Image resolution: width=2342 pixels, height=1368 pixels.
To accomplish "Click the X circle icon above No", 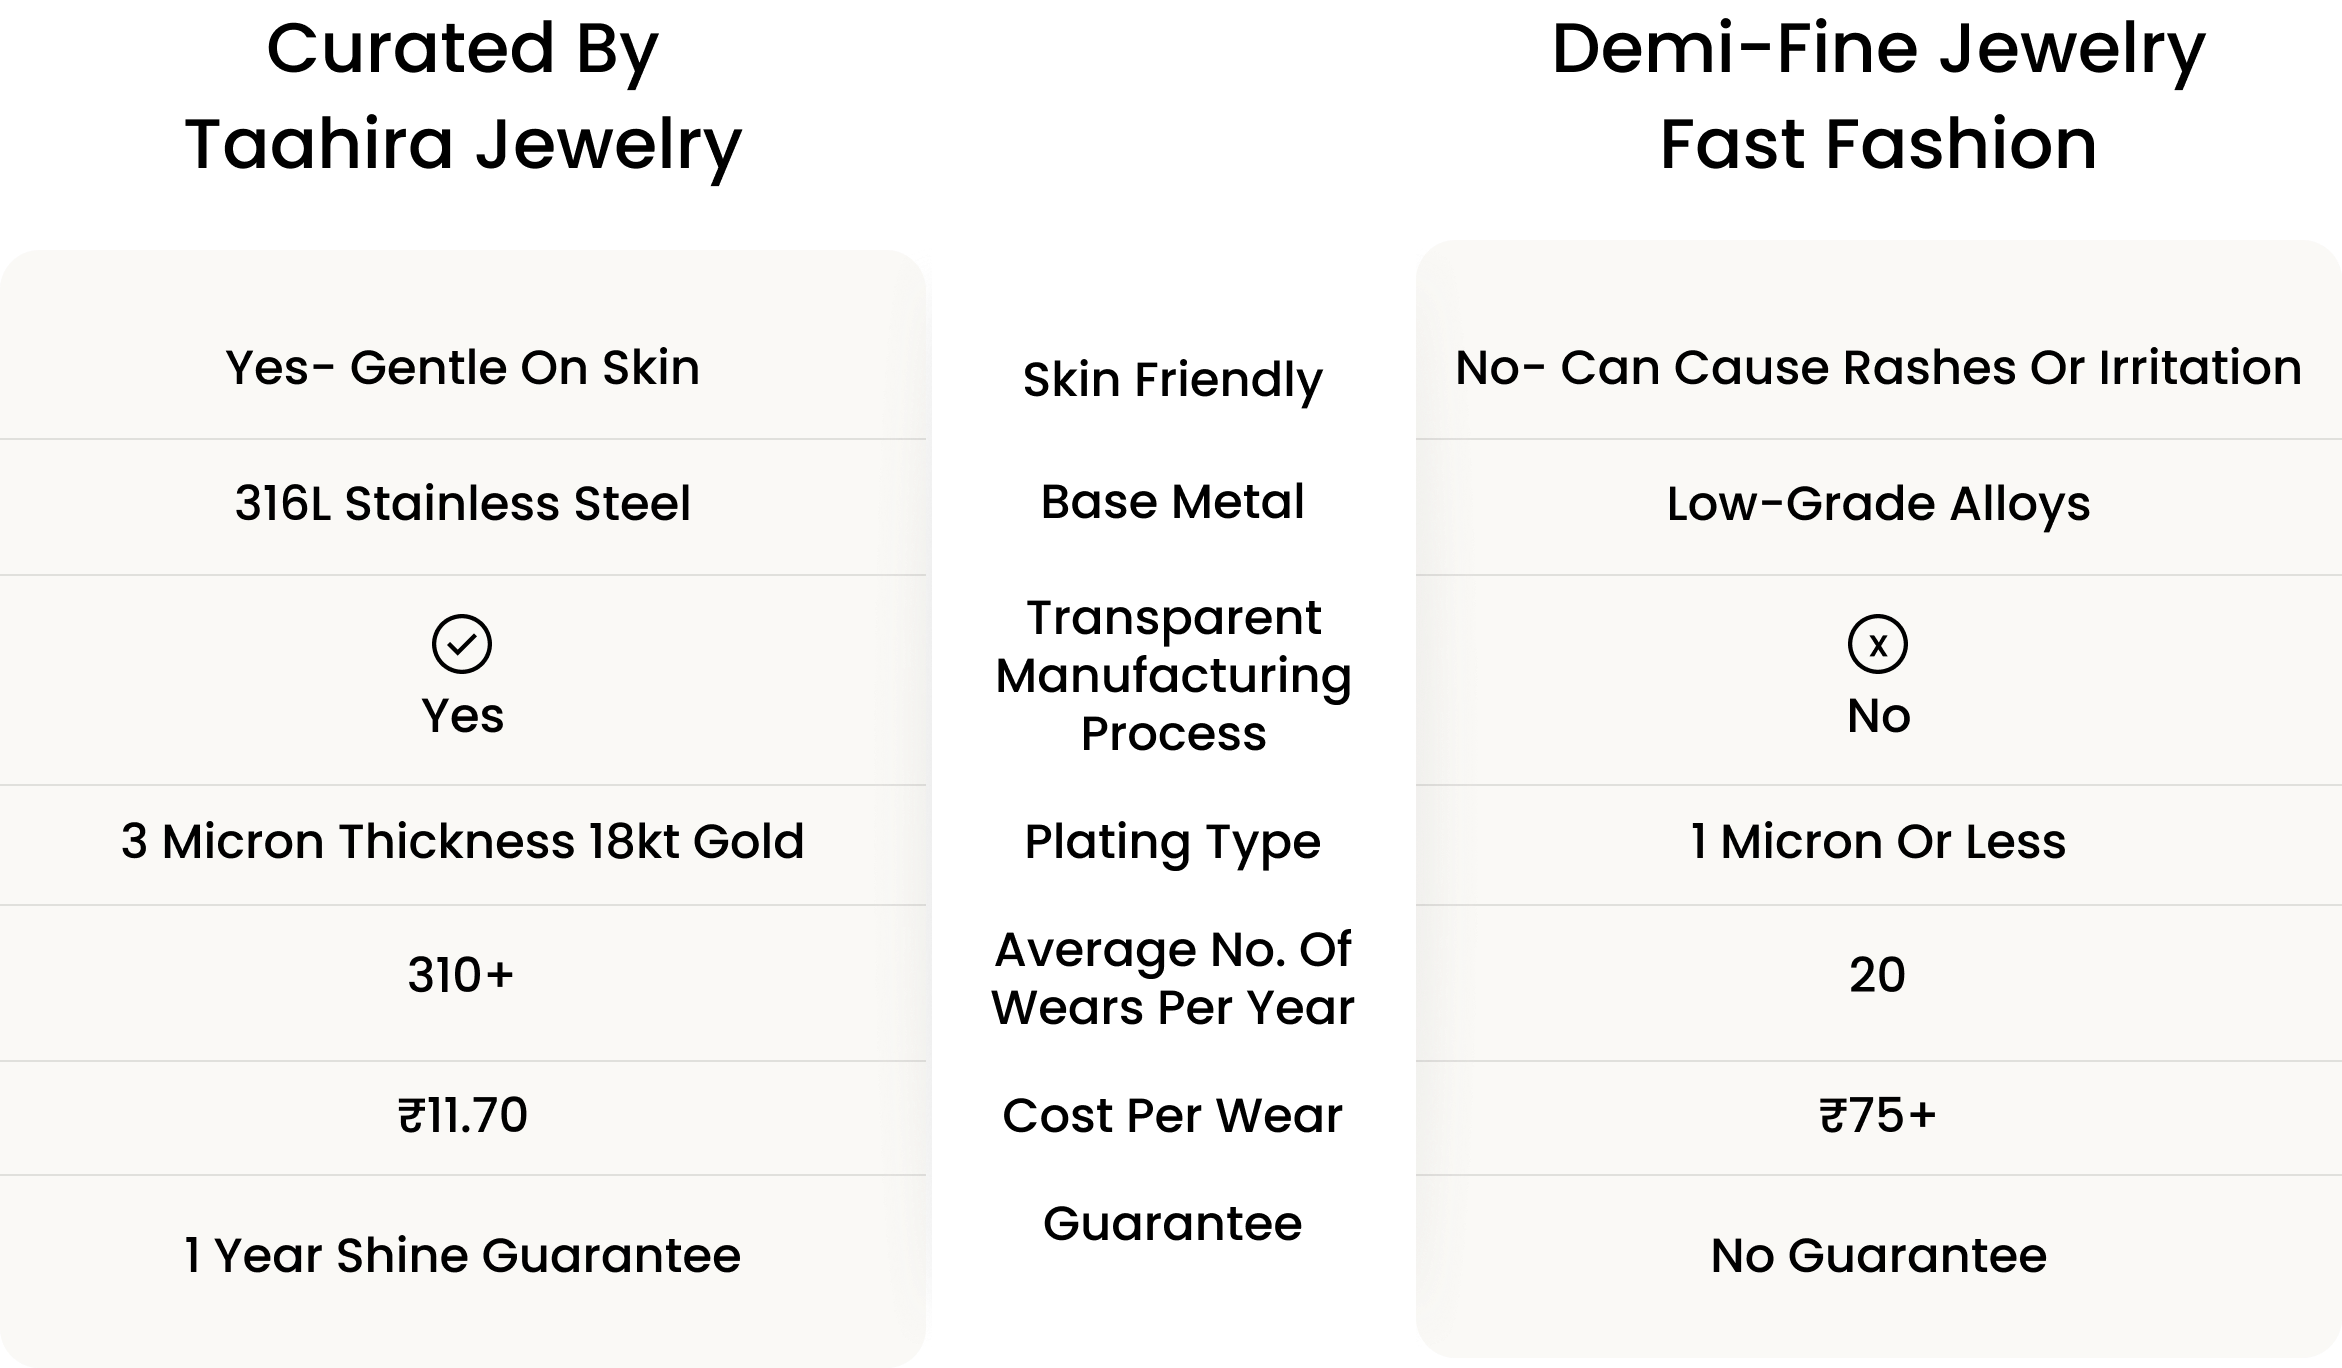I will pyautogui.click(x=1877, y=643).
